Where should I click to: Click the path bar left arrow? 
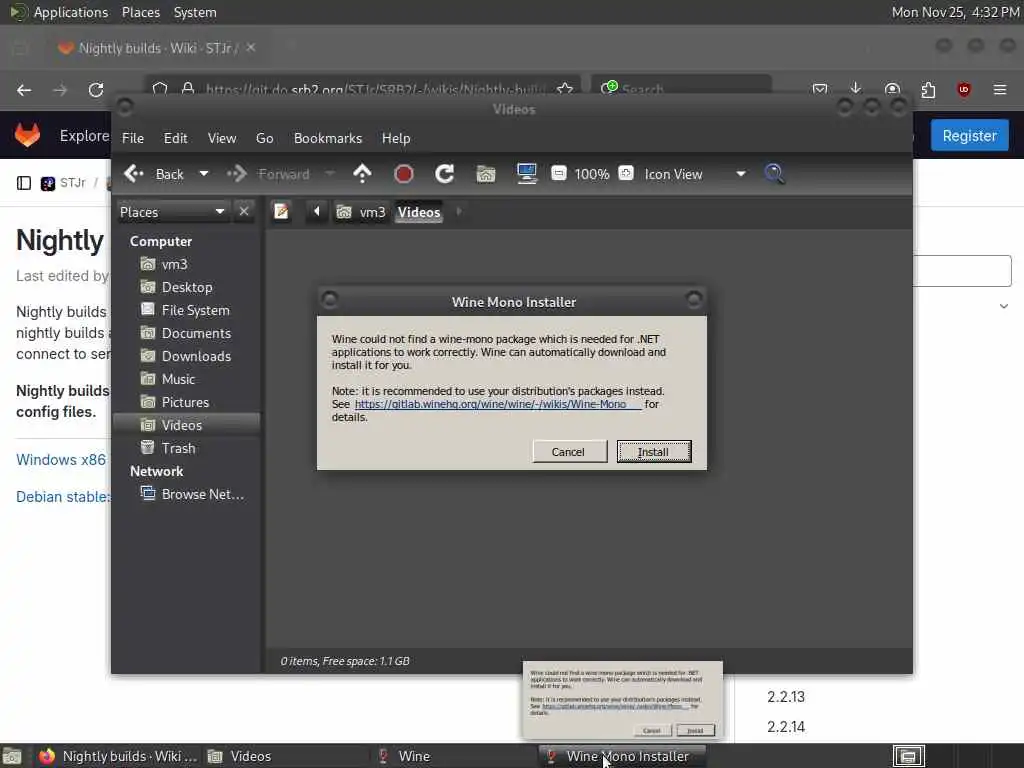(317, 212)
